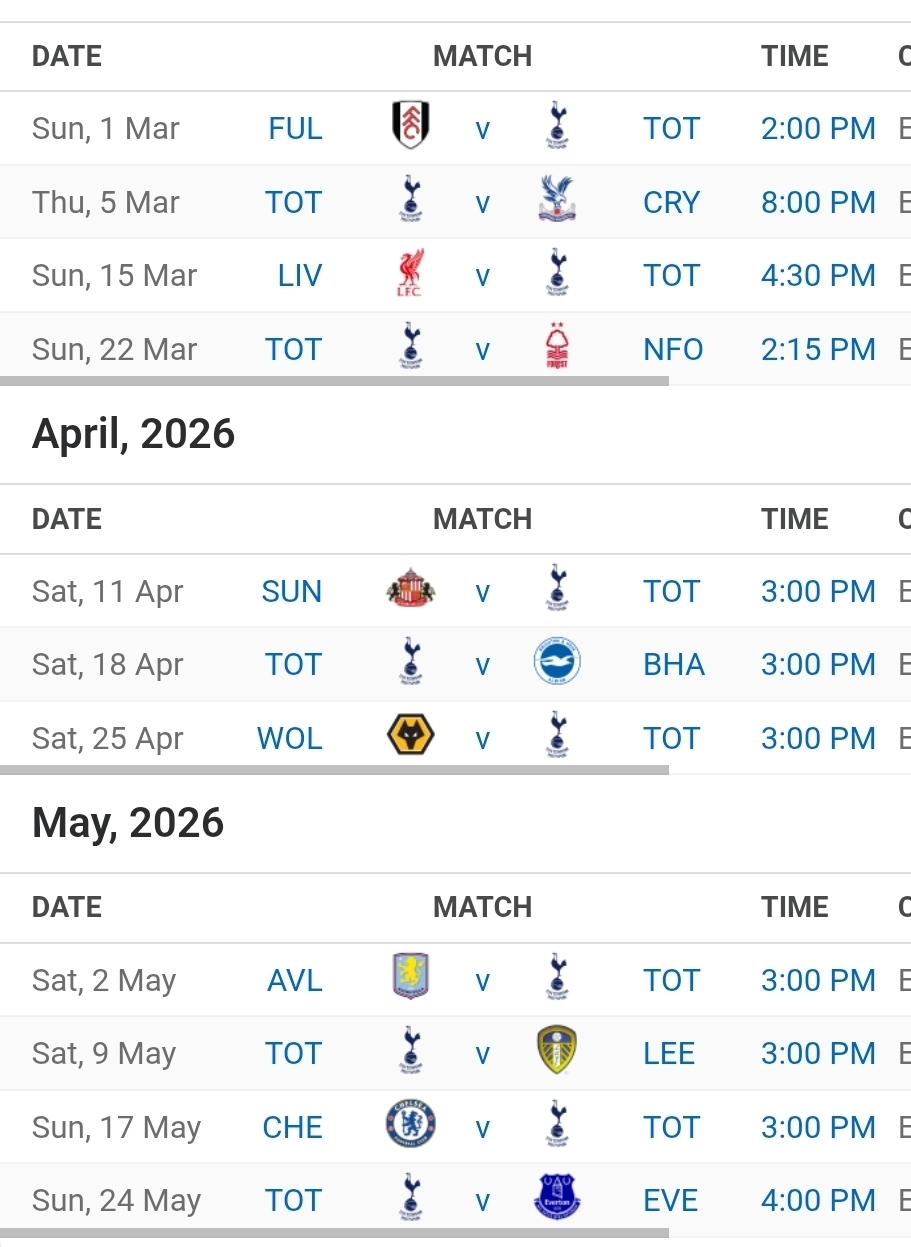The image size is (911, 1247).
Task: Click the horizontal scrollbar under March fixtures
Action: [334, 381]
